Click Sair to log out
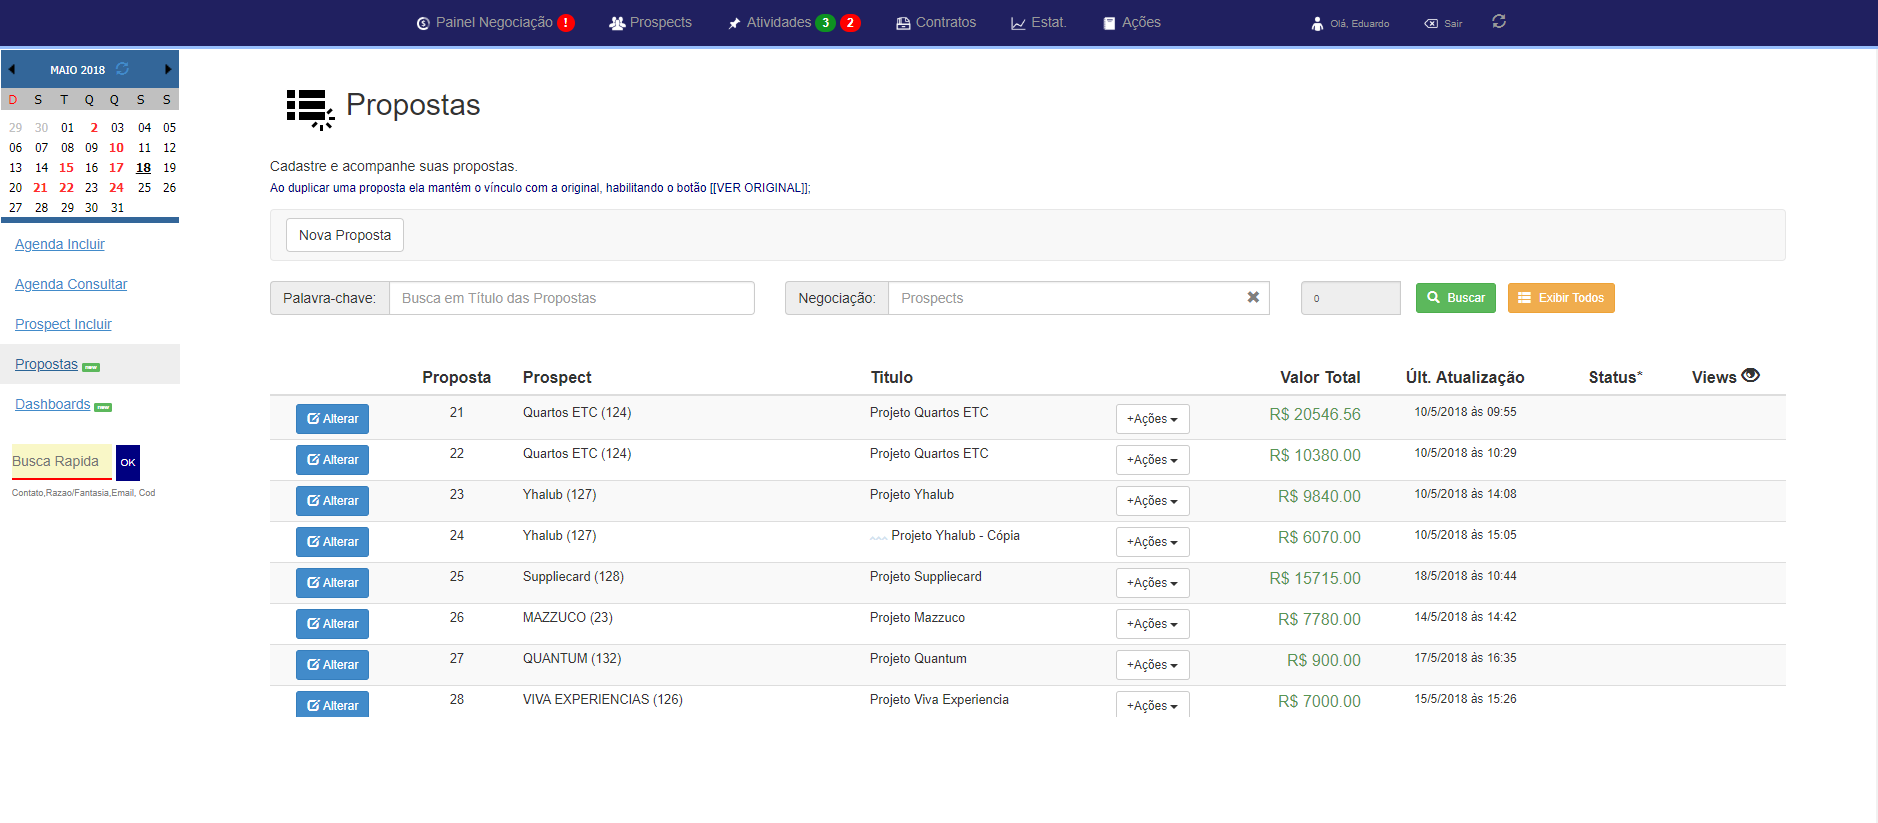Screen dimensions: 1878x823 1443,23
